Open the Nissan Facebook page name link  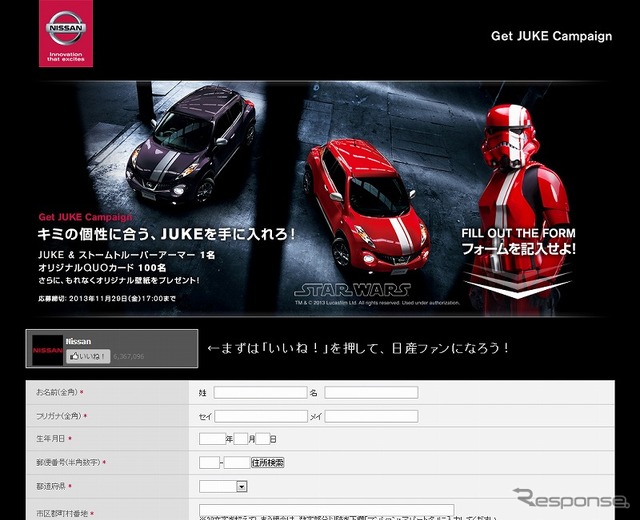(78, 341)
